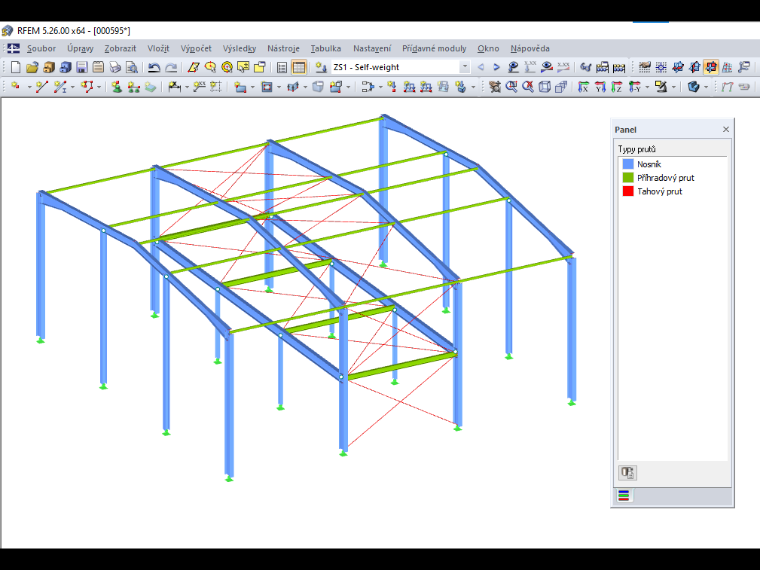Open the Úpravy menu

[80, 48]
